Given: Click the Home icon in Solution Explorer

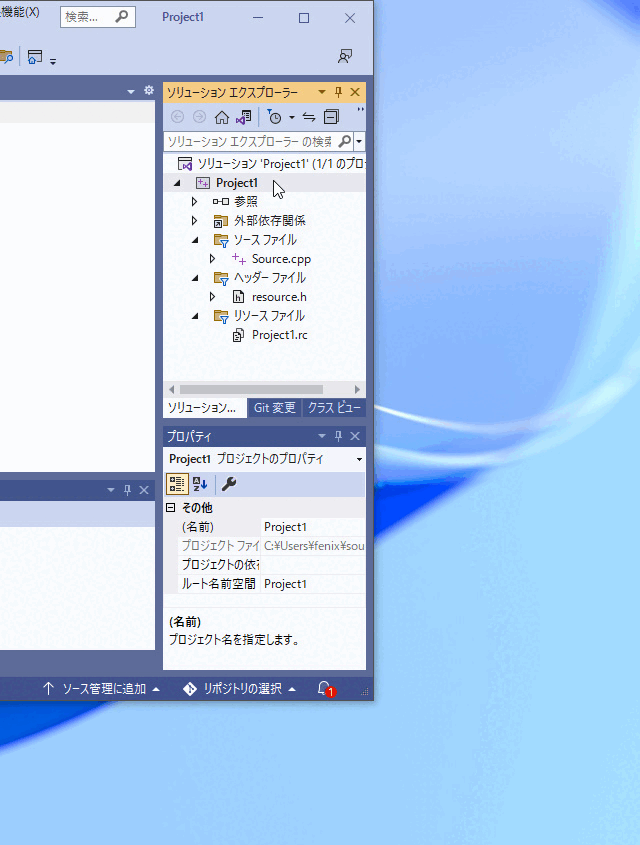Looking at the screenshot, I should (x=221, y=117).
